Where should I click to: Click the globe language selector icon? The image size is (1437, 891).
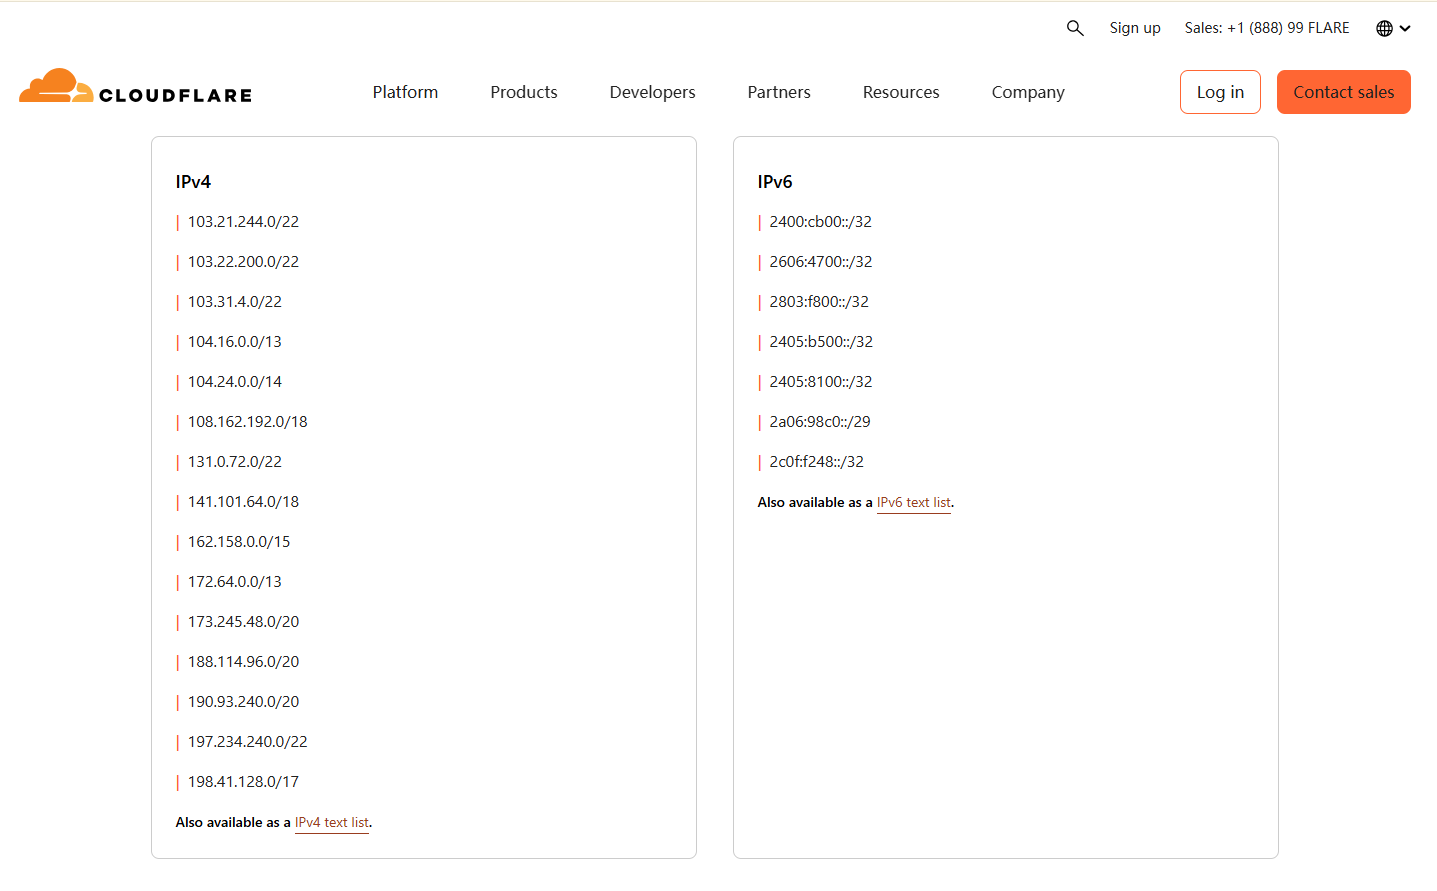(1384, 28)
